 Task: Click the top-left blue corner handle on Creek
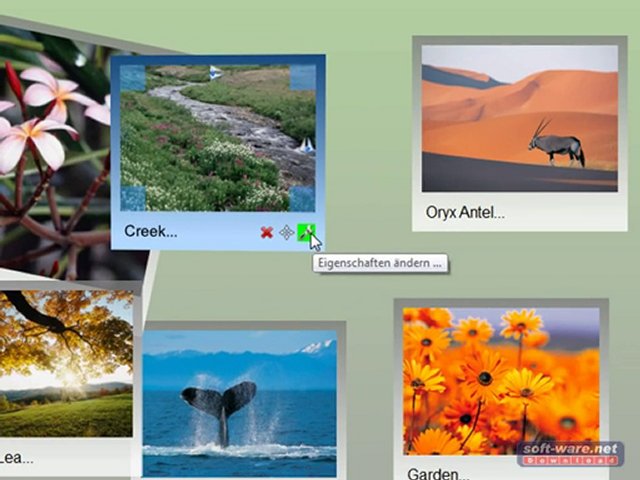click(x=133, y=78)
